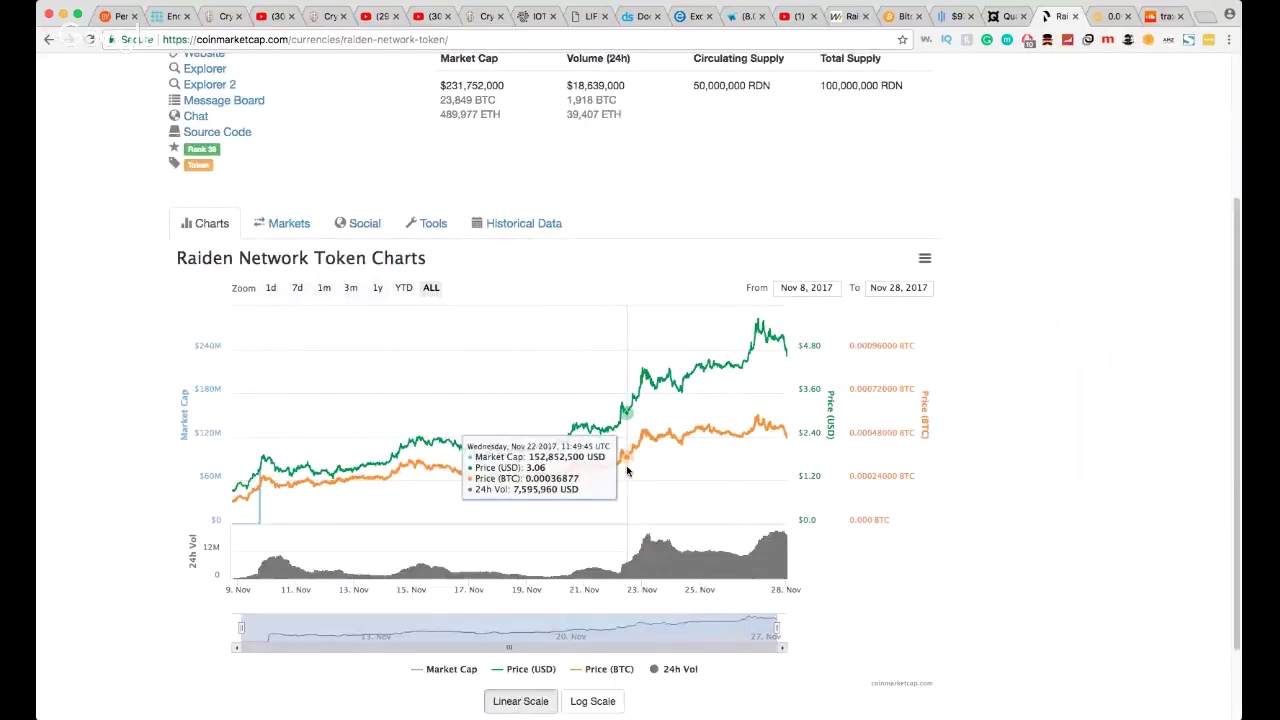This screenshot has height=720, width=1280.
Task: Switch to the Social tab
Action: [357, 223]
